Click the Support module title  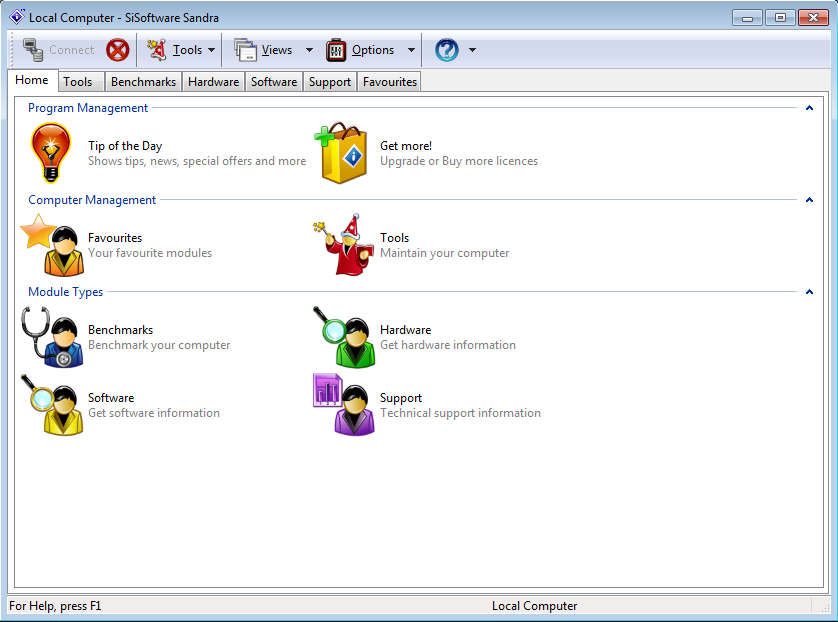tap(401, 398)
